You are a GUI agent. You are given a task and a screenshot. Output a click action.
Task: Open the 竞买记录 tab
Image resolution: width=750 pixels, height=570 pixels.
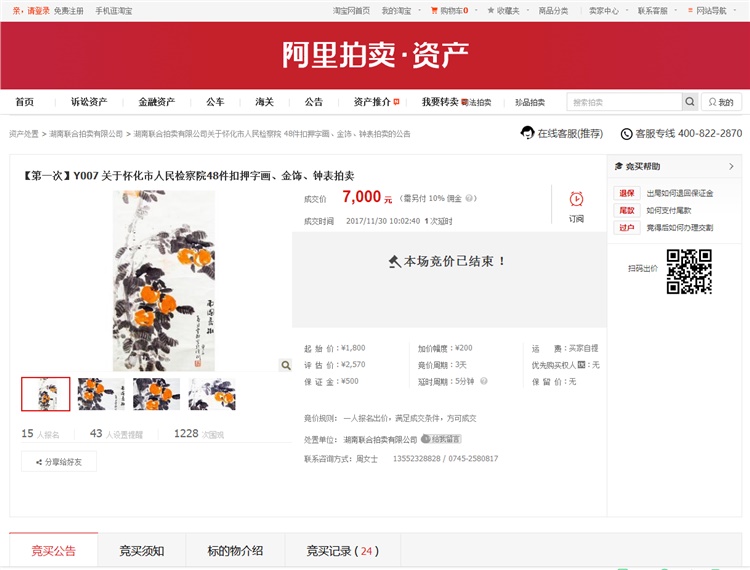[341, 551]
